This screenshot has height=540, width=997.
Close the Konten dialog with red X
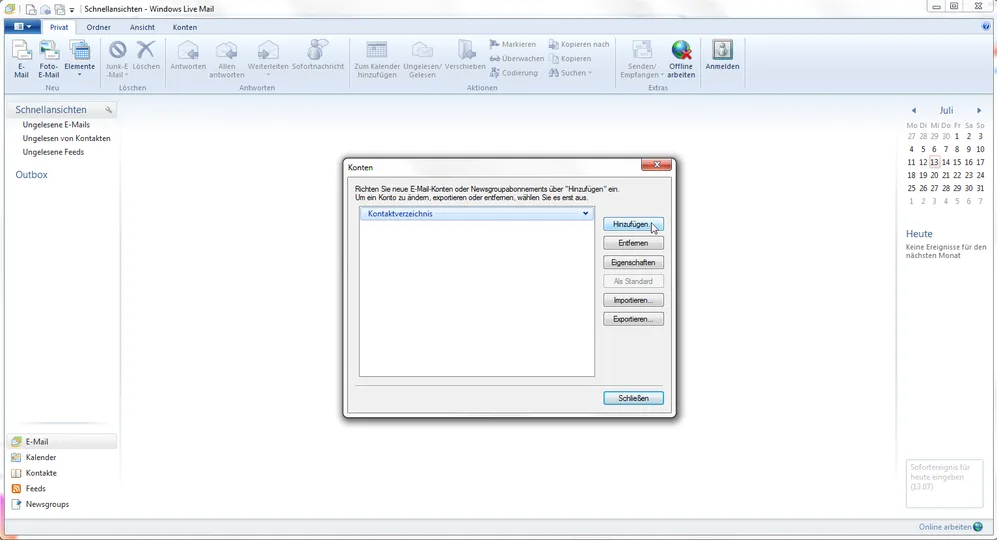tap(656, 165)
